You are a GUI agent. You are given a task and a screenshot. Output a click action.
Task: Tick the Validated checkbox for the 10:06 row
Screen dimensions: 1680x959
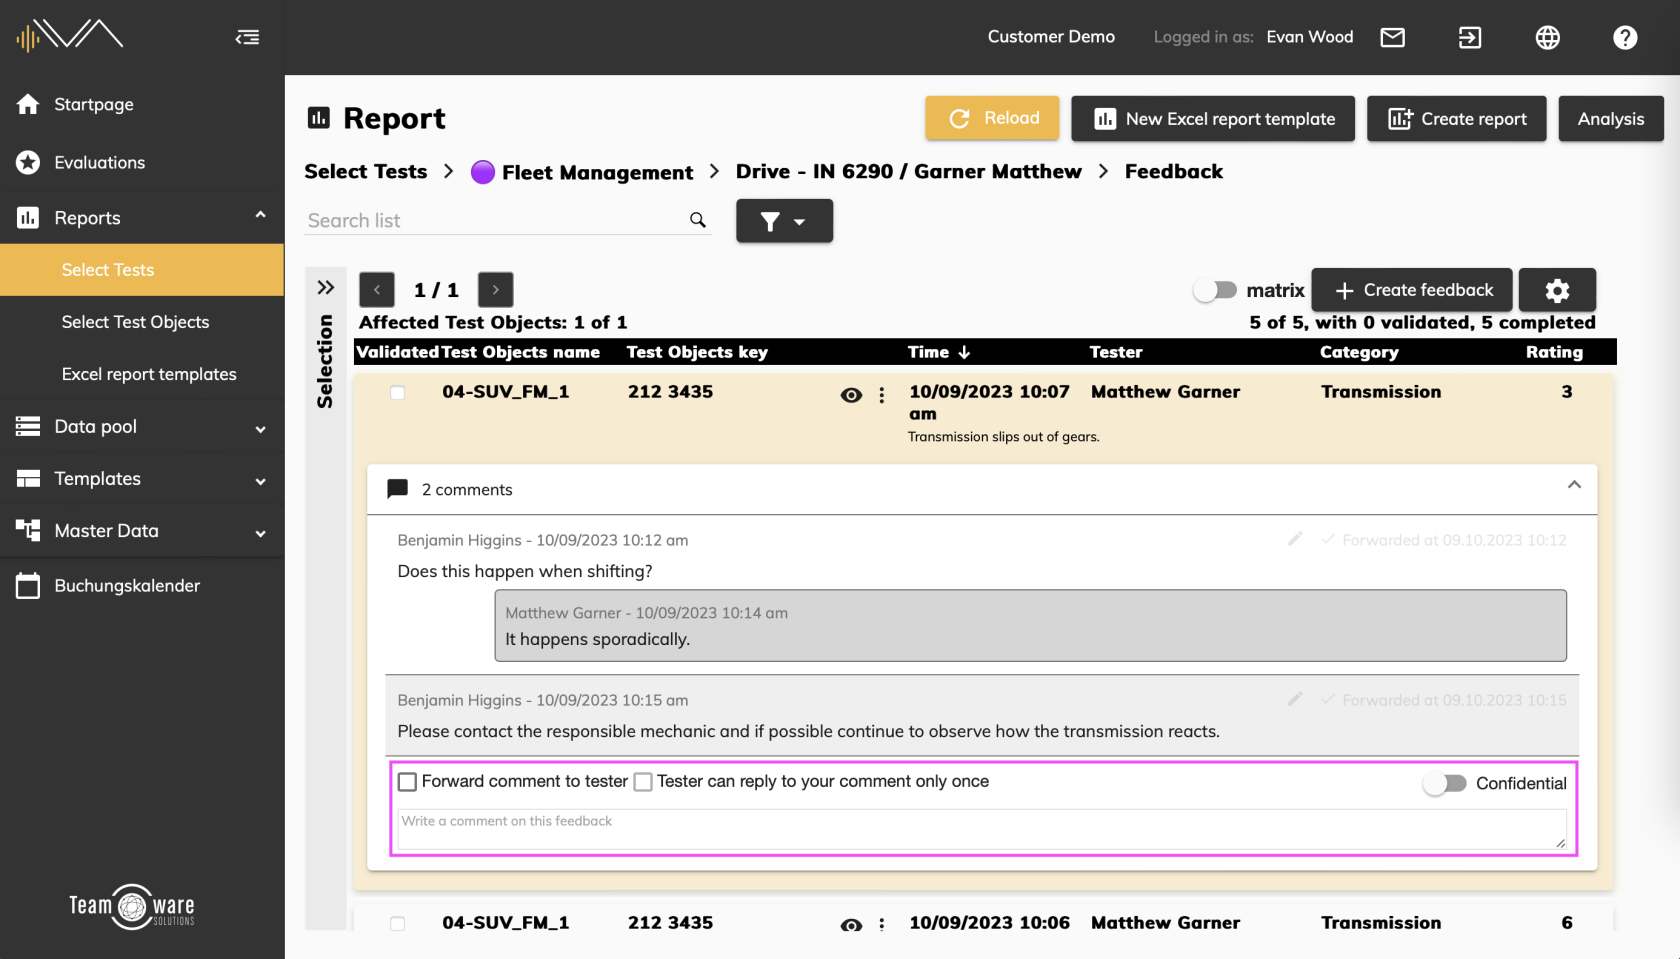397,923
